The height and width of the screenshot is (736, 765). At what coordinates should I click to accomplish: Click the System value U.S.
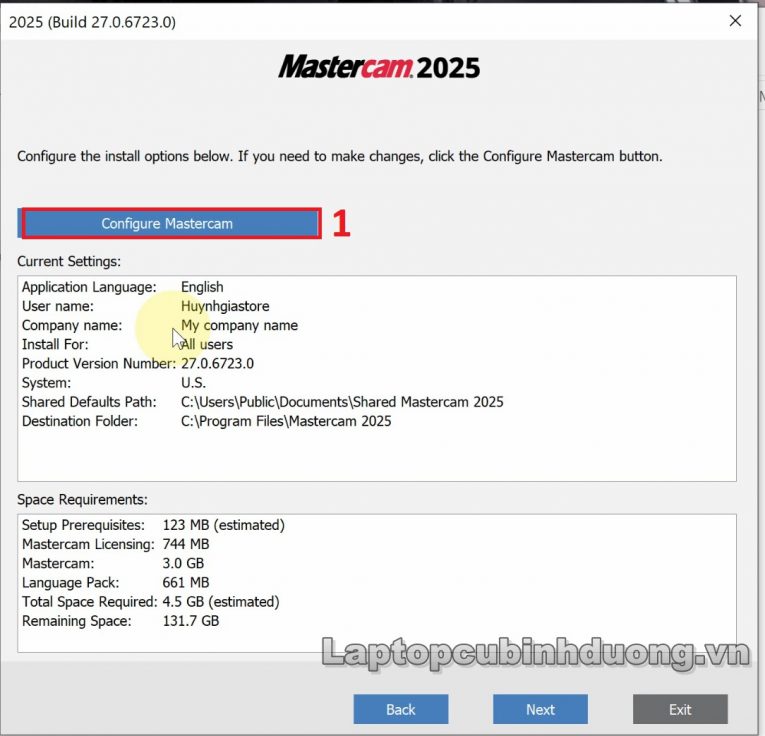193,382
